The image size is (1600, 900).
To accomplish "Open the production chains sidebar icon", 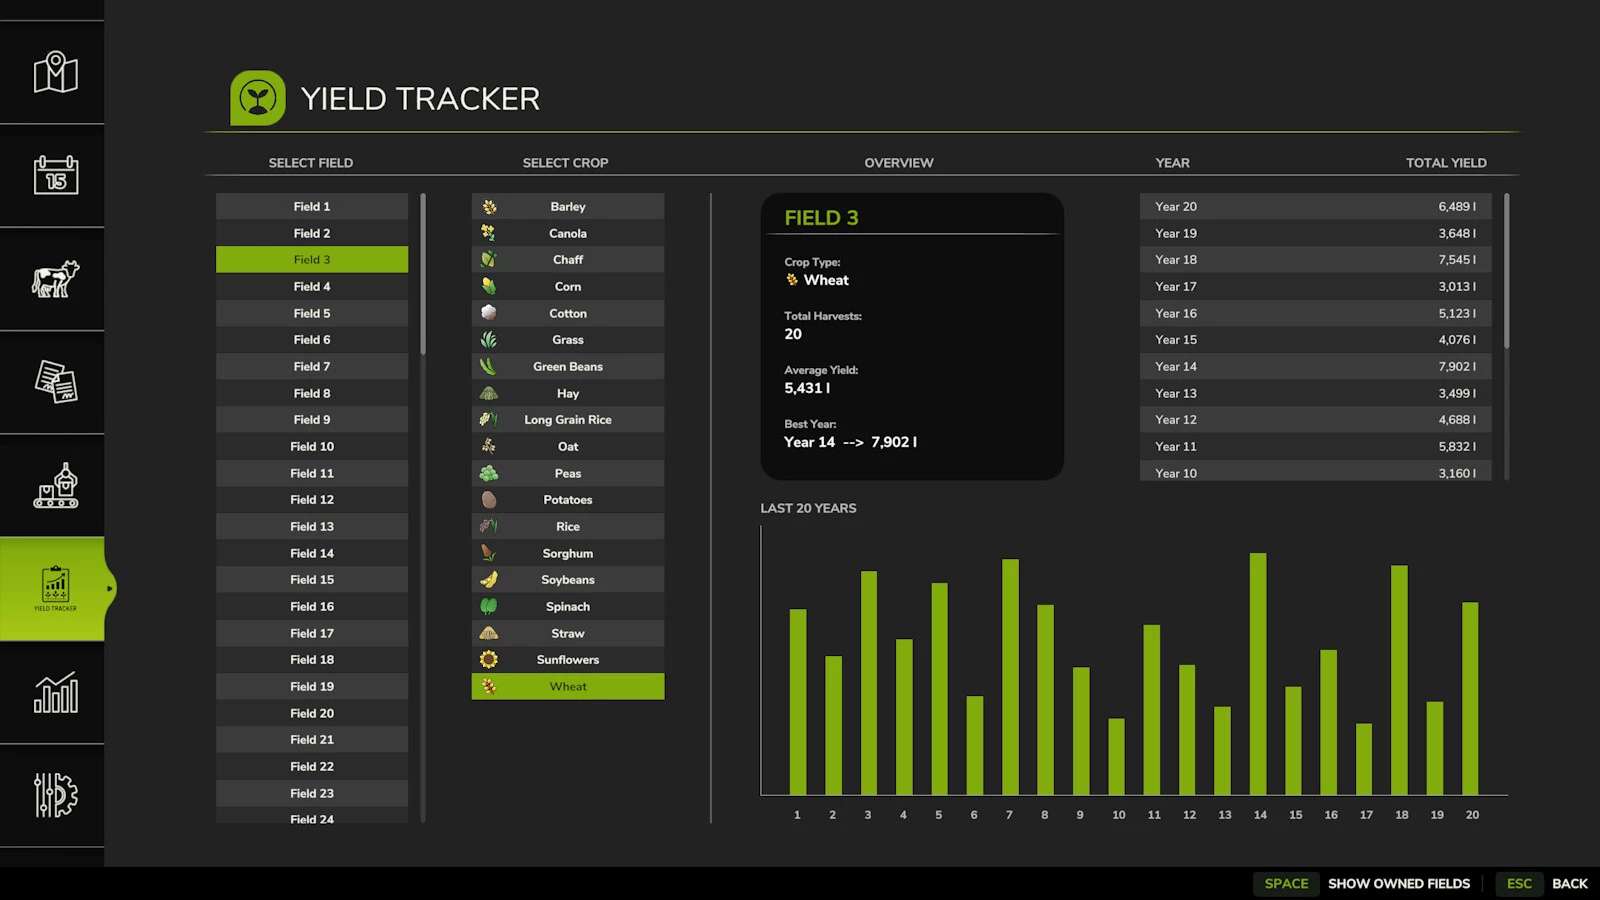I will 53,487.
